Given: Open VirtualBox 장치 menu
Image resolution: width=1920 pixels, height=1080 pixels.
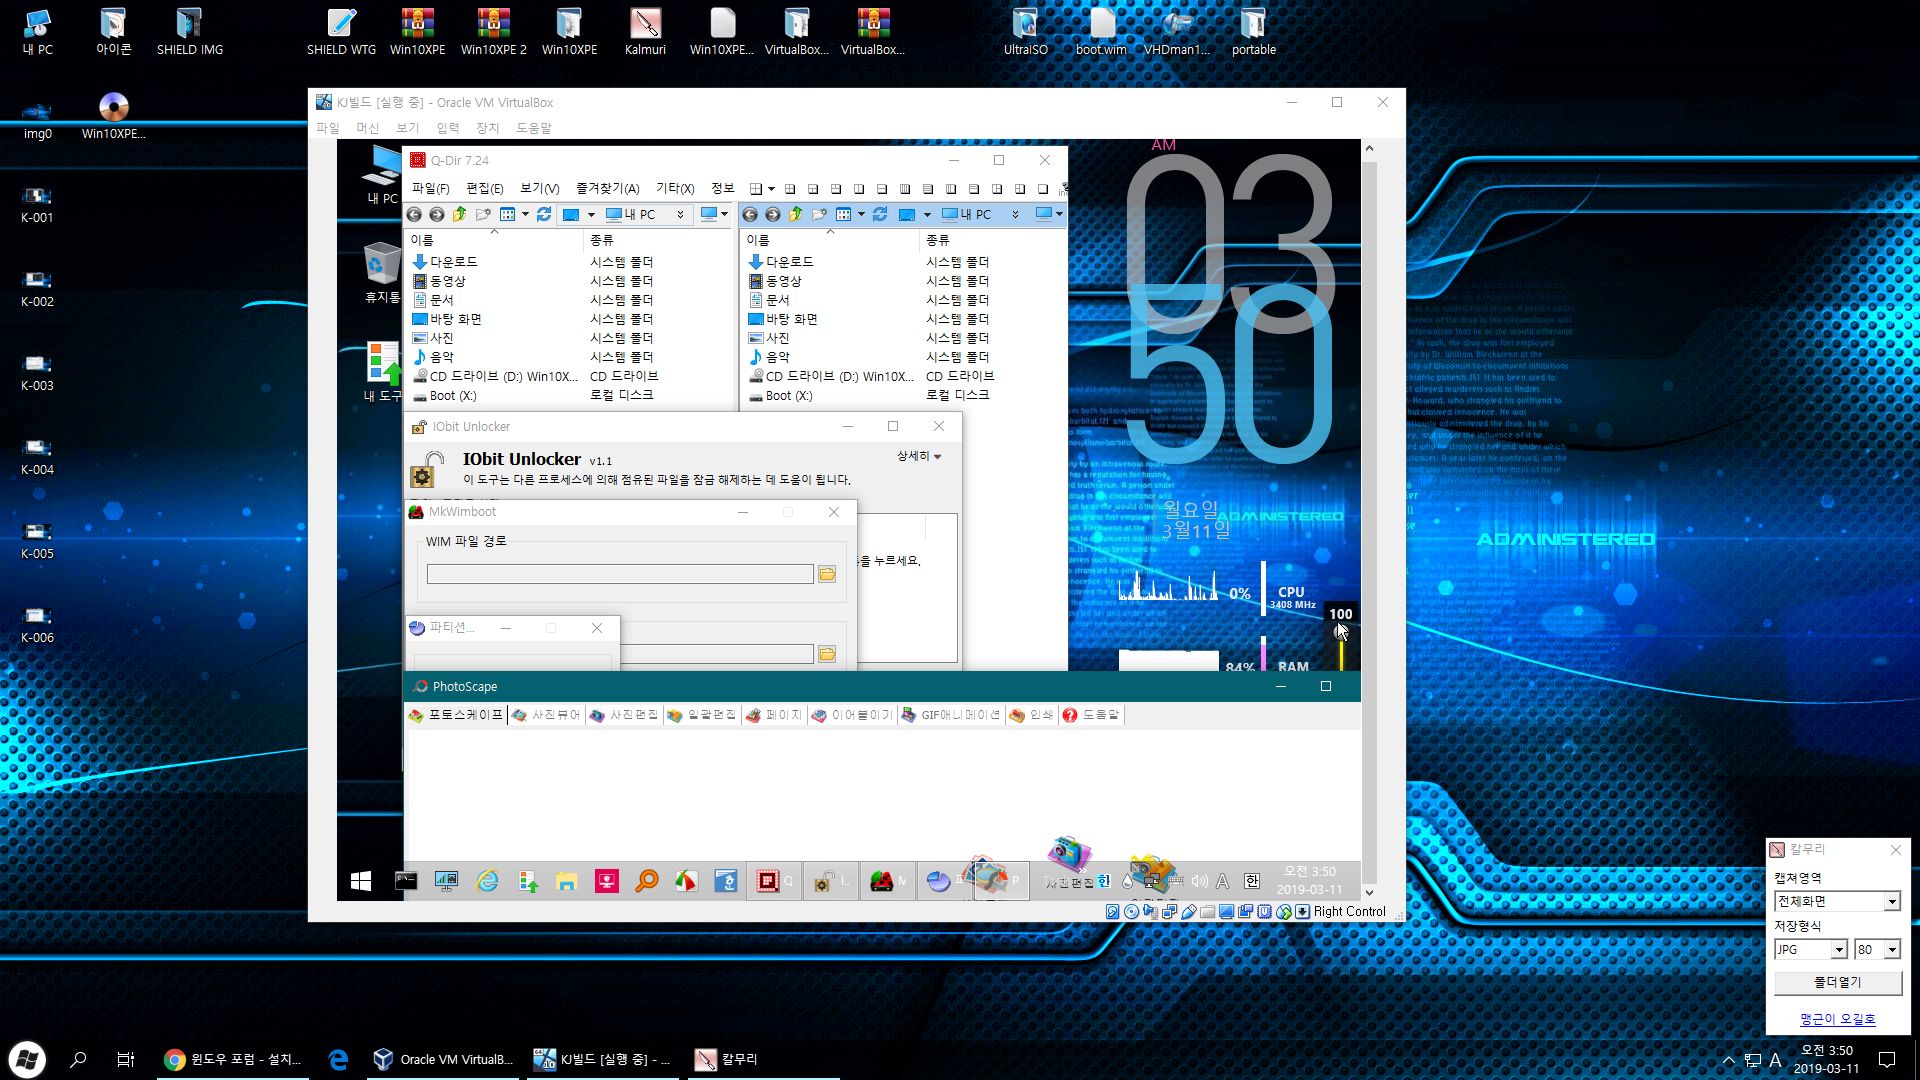Looking at the screenshot, I should click(487, 128).
